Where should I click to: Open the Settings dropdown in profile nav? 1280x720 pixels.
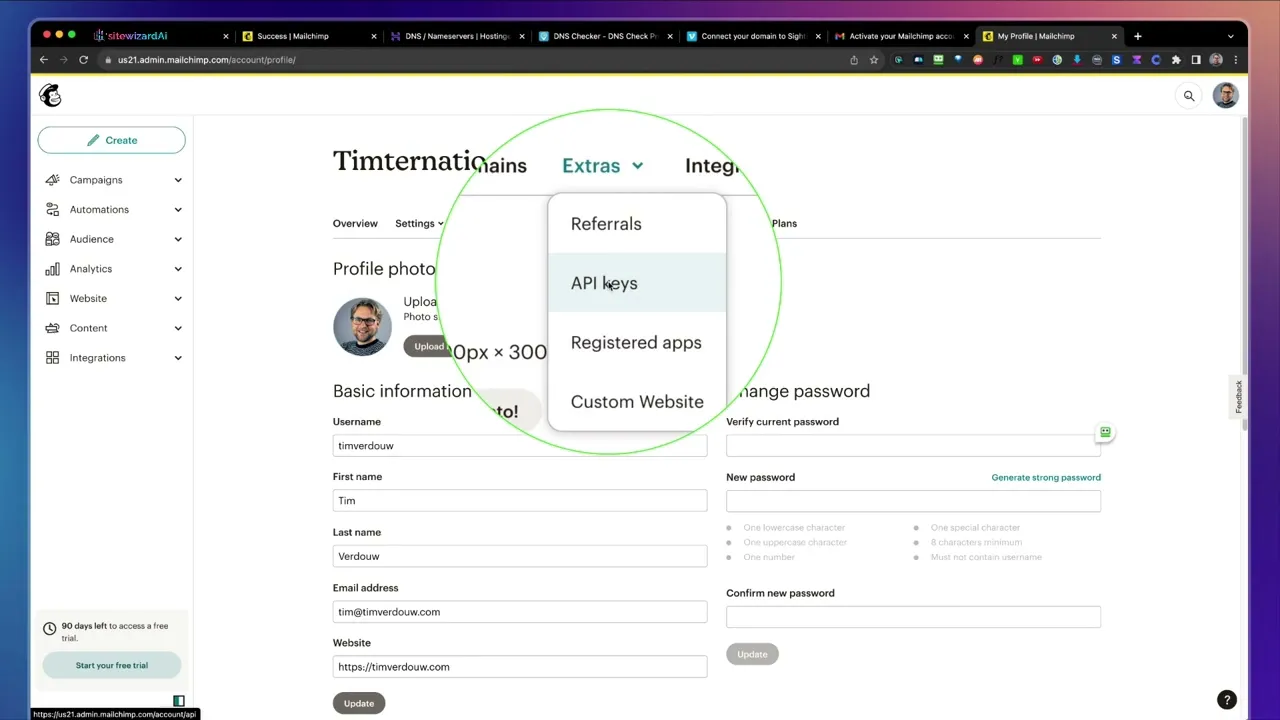[419, 223]
